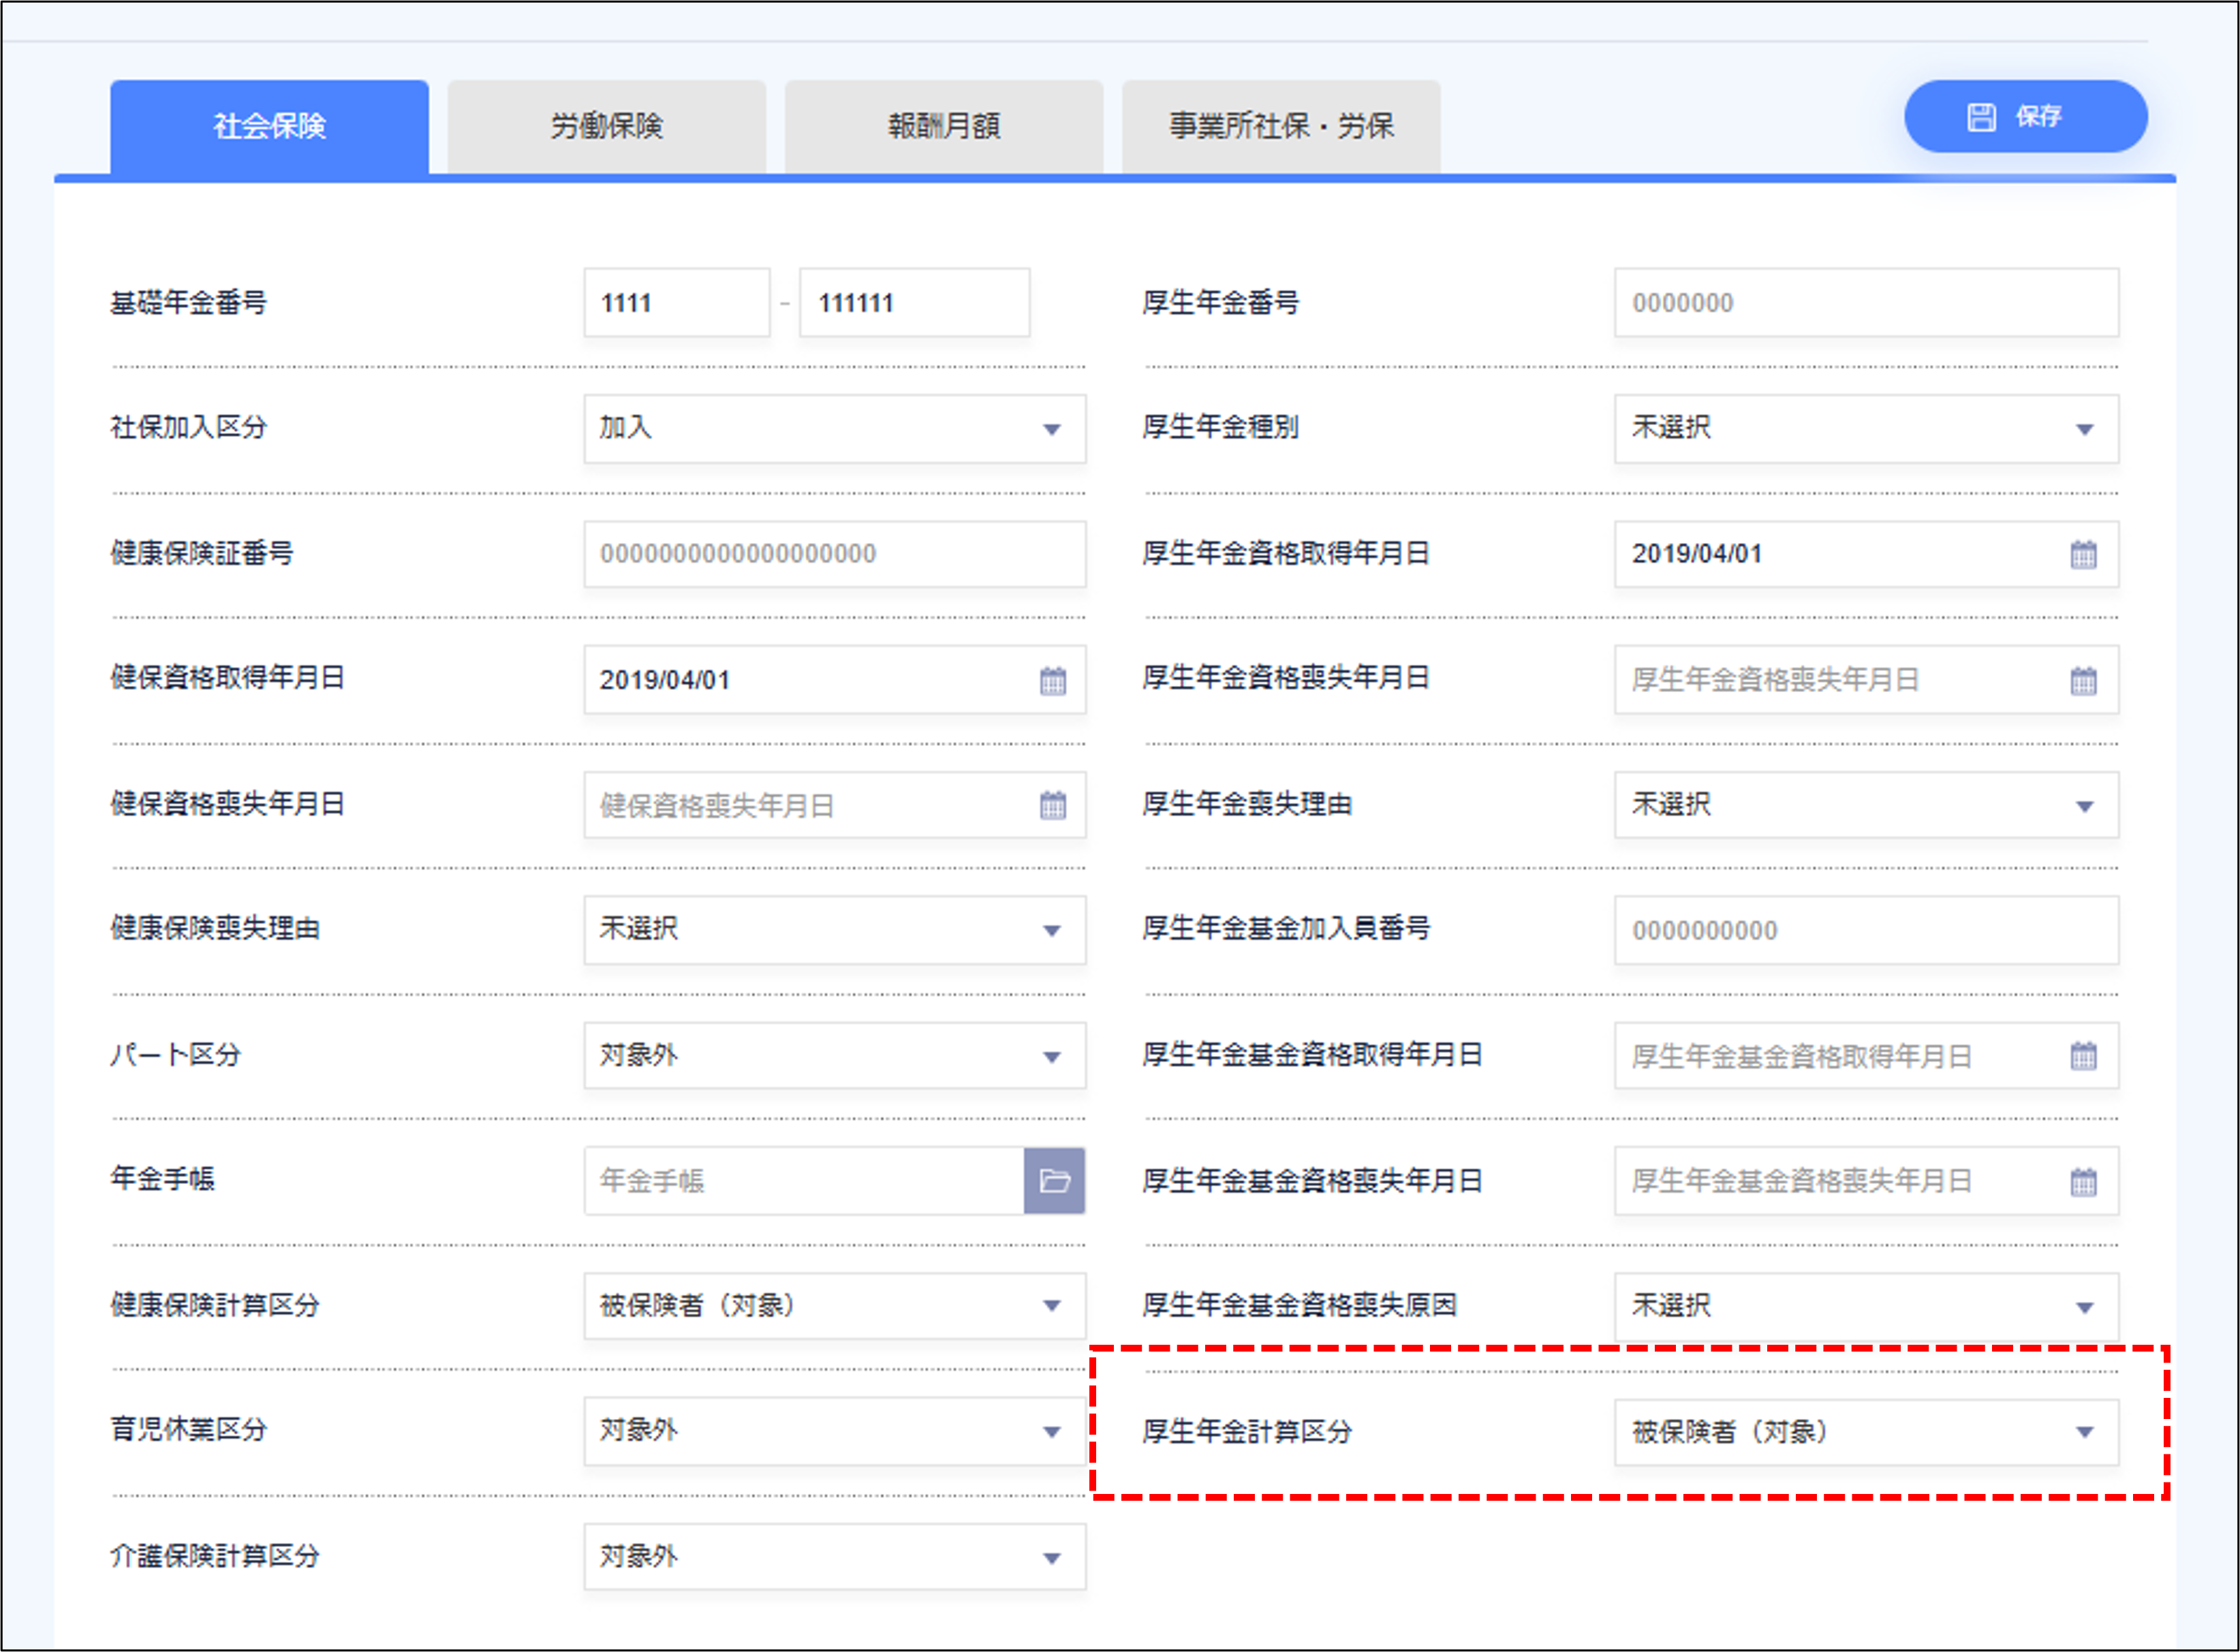Click the 厚生年金番号 input field
Screen dimensions: 2240x1652
point(1865,303)
